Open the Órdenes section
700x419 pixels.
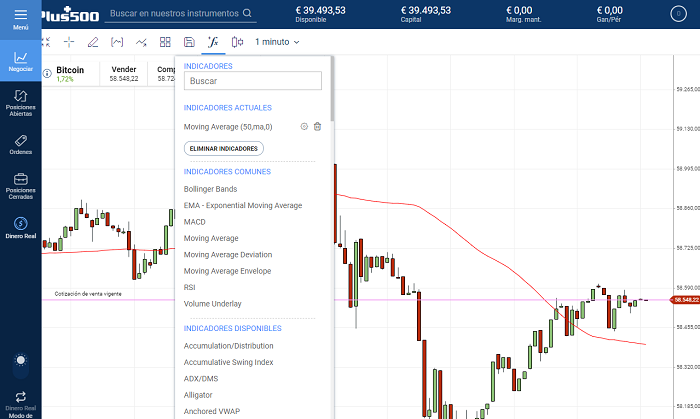pyautogui.click(x=21, y=145)
